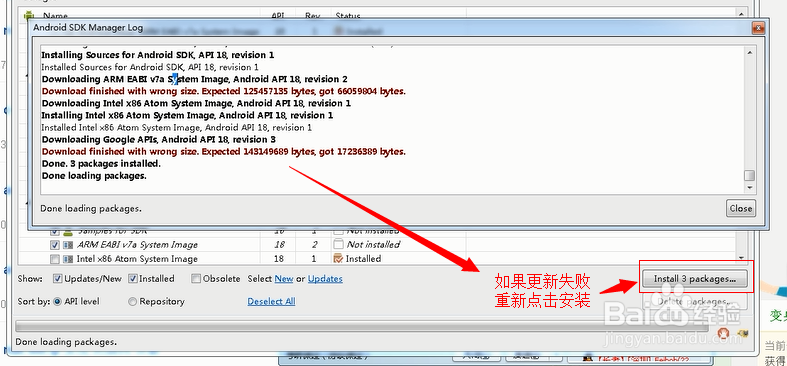Click the Installed status icon for Intel x86
787x366 pixels.
click(338, 259)
